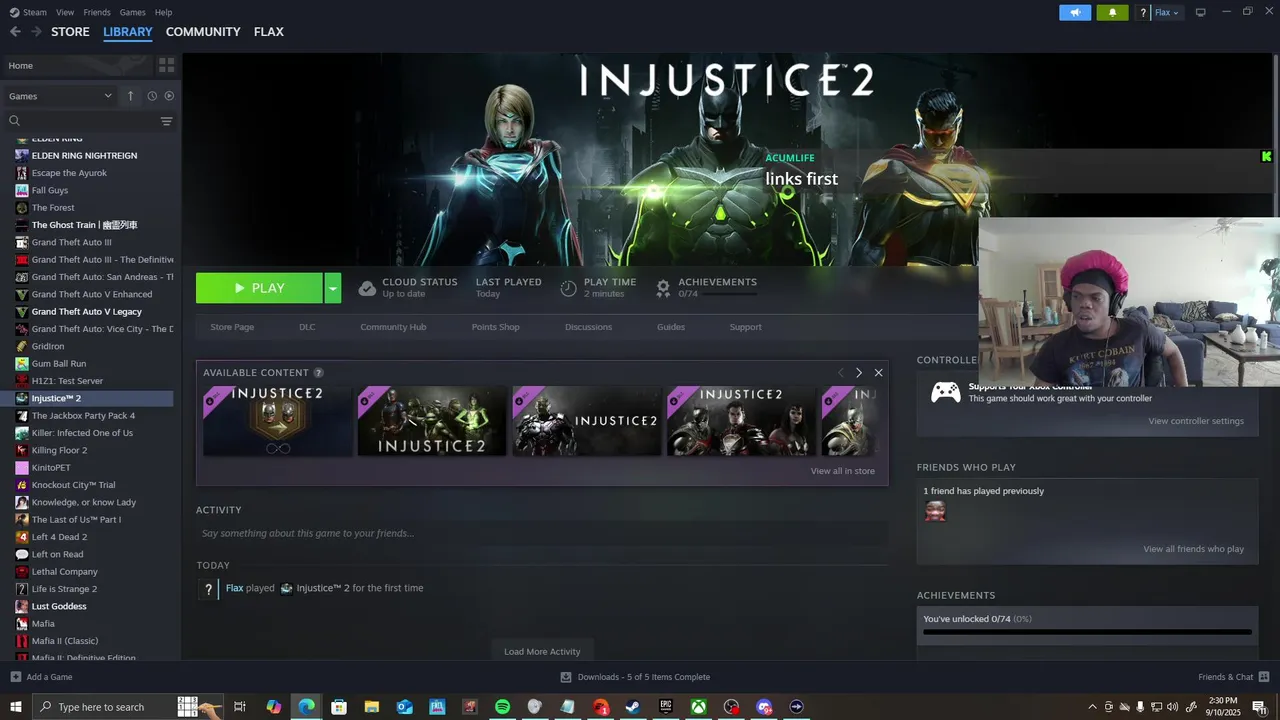
Task: Open advanced filter options icon
Action: point(166,121)
